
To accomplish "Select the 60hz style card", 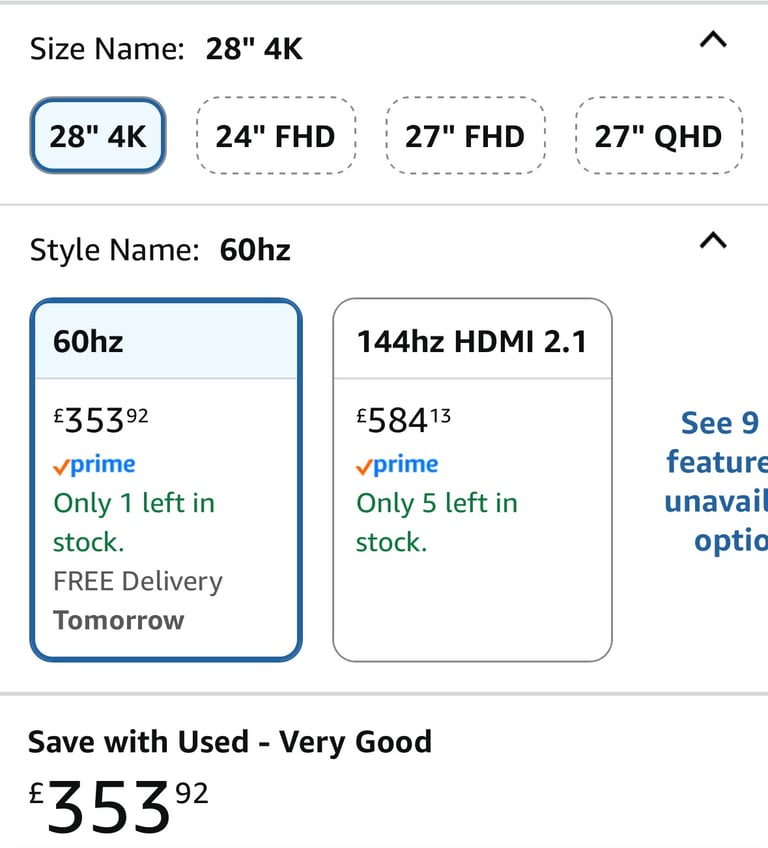I will (x=165, y=480).
